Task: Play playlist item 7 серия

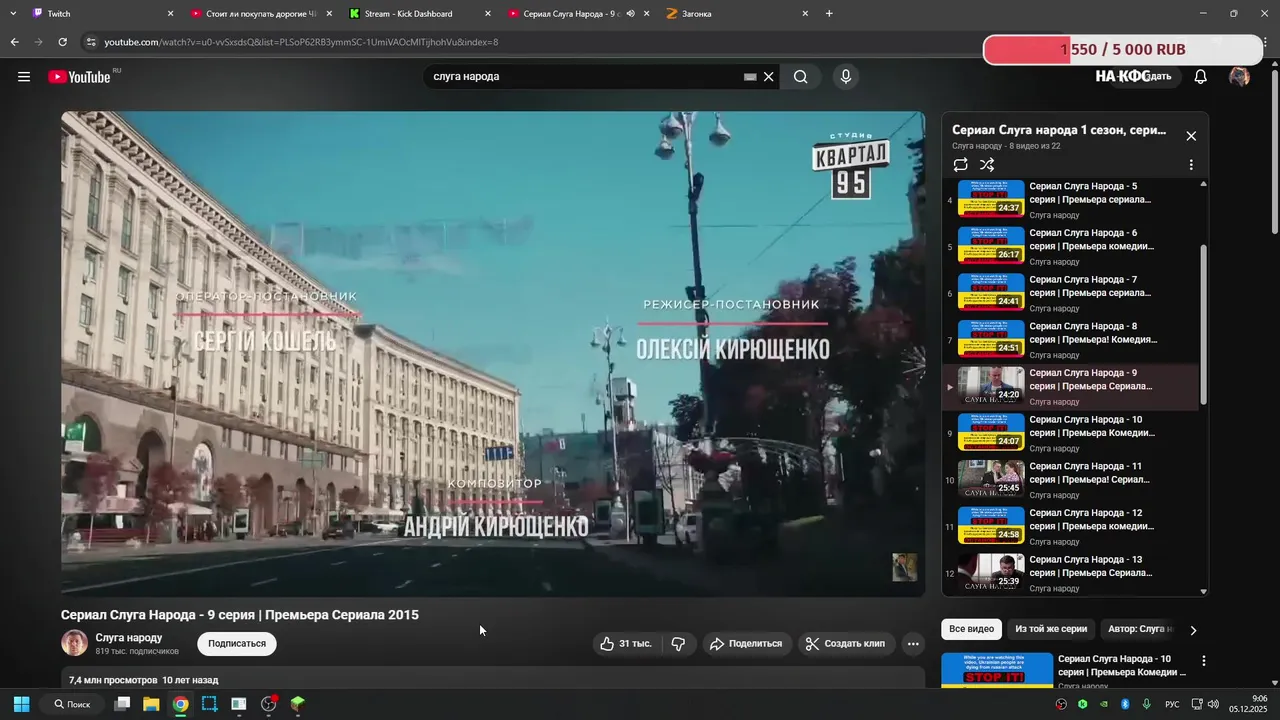Action: pyautogui.click(x=1071, y=293)
